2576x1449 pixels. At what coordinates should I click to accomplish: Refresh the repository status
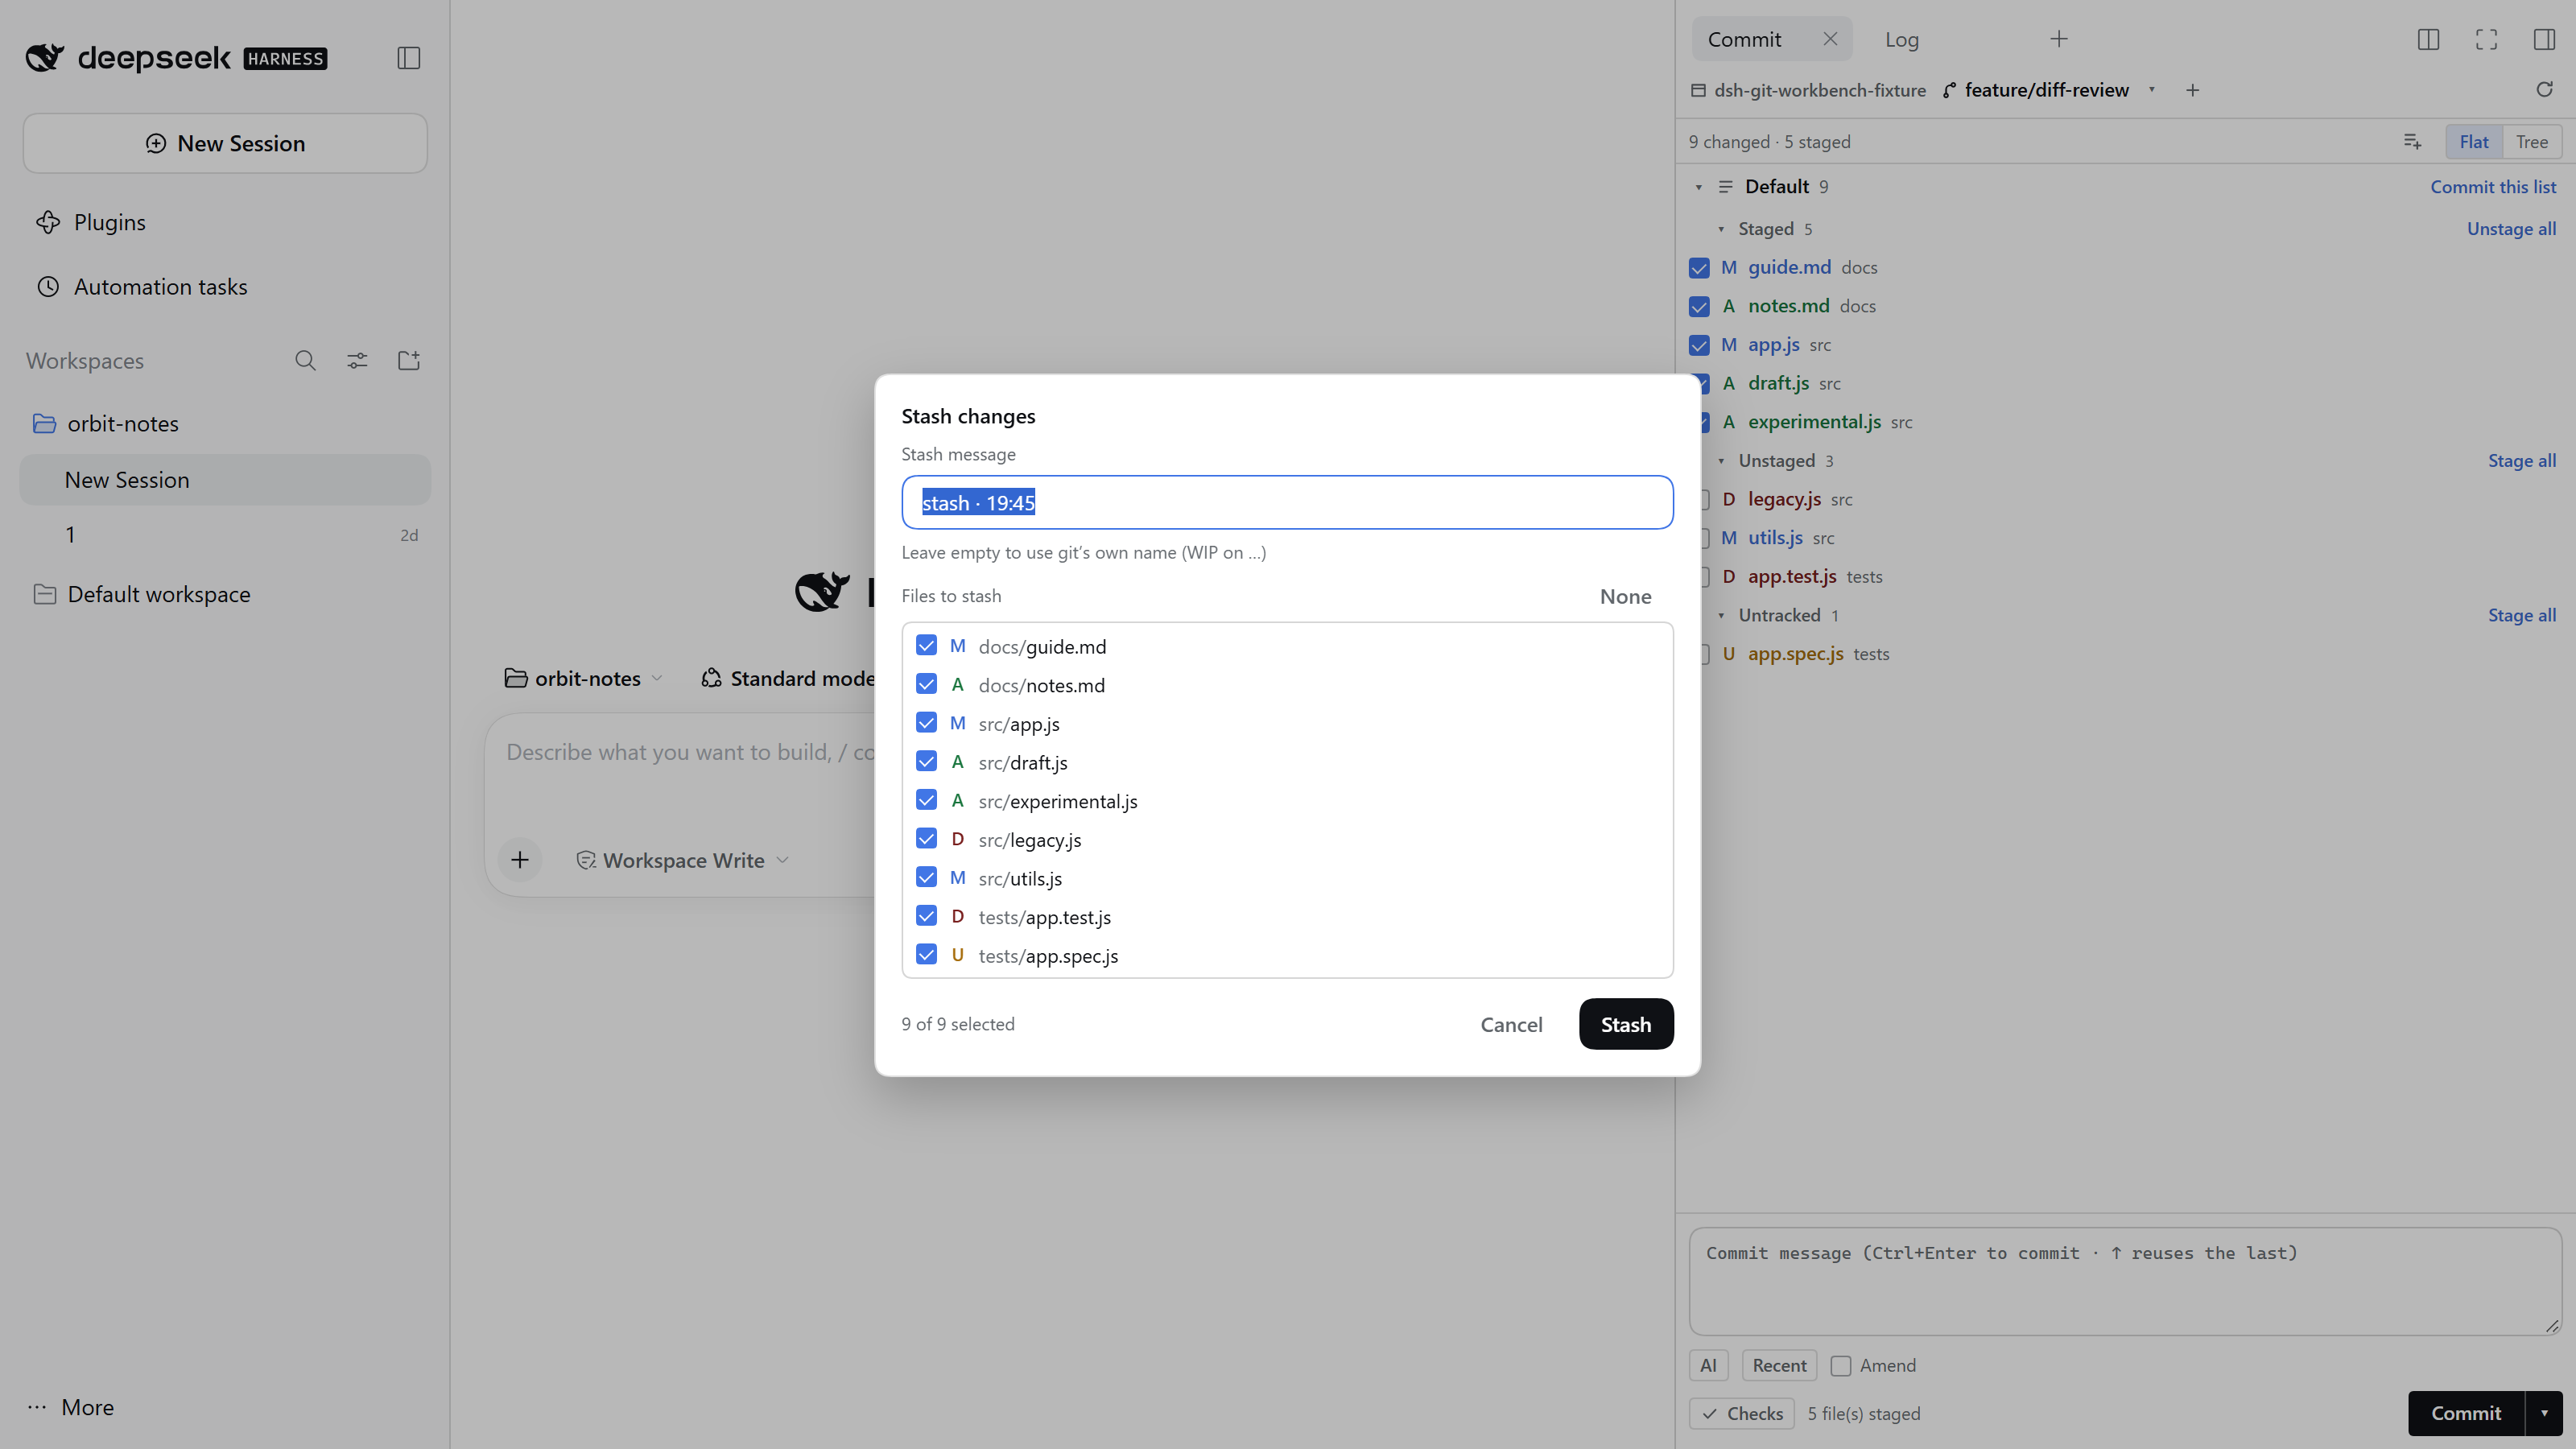(x=2544, y=90)
